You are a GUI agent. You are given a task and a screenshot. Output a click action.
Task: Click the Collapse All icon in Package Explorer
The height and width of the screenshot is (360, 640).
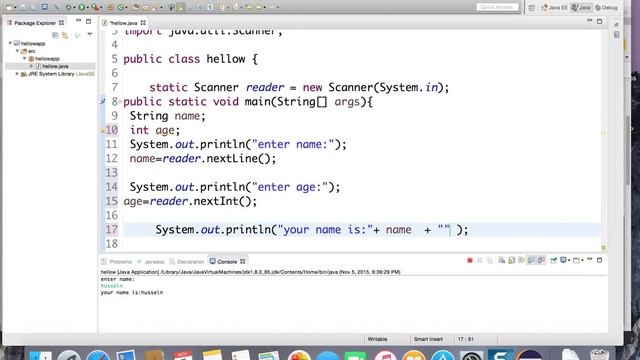[x=55, y=35]
